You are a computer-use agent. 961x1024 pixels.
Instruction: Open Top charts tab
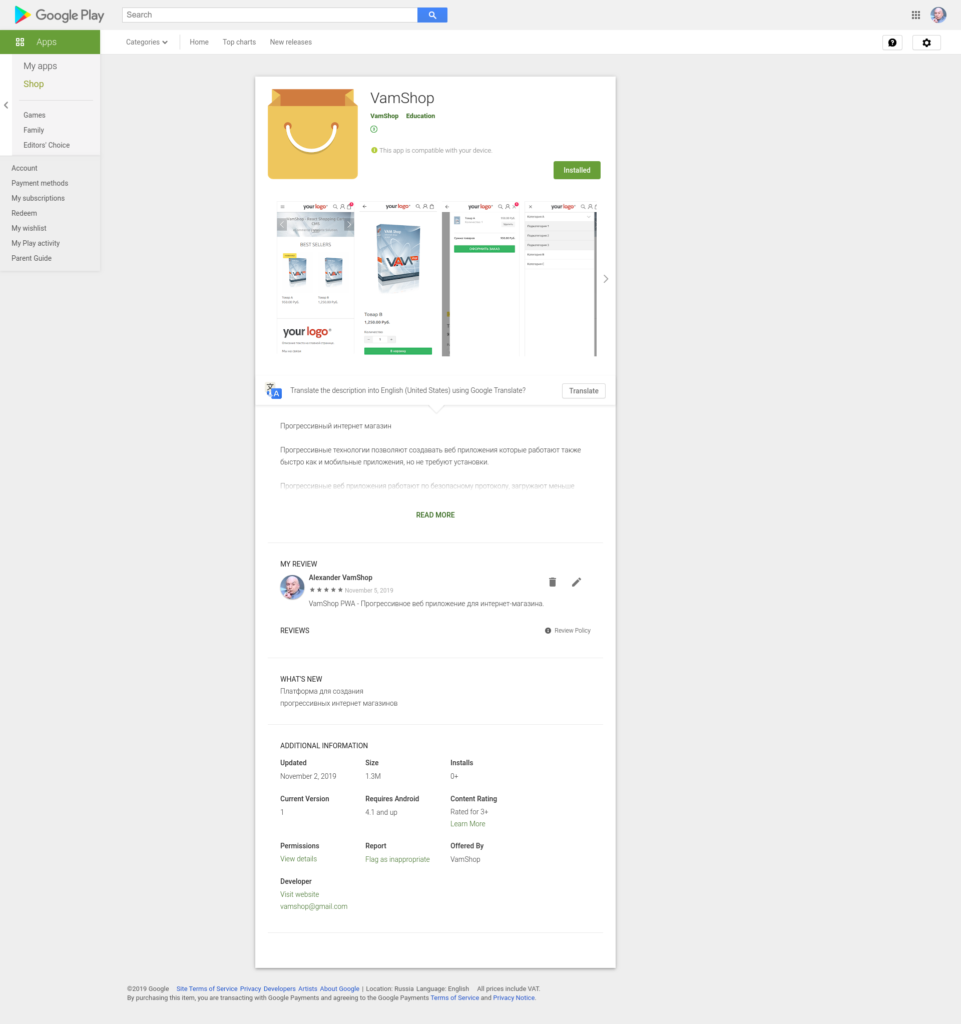point(239,42)
